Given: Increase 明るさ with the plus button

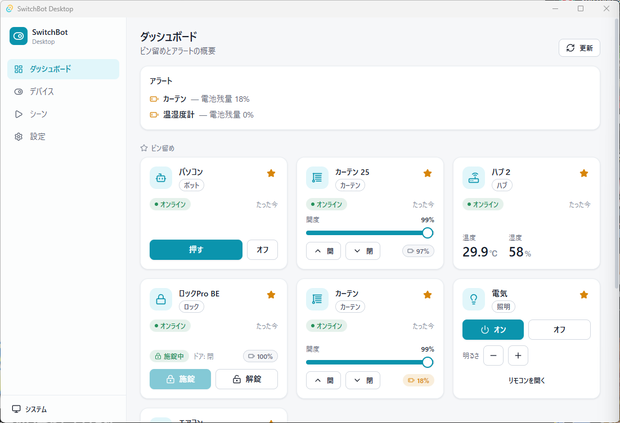Looking at the screenshot, I should (x=518, y=356).
